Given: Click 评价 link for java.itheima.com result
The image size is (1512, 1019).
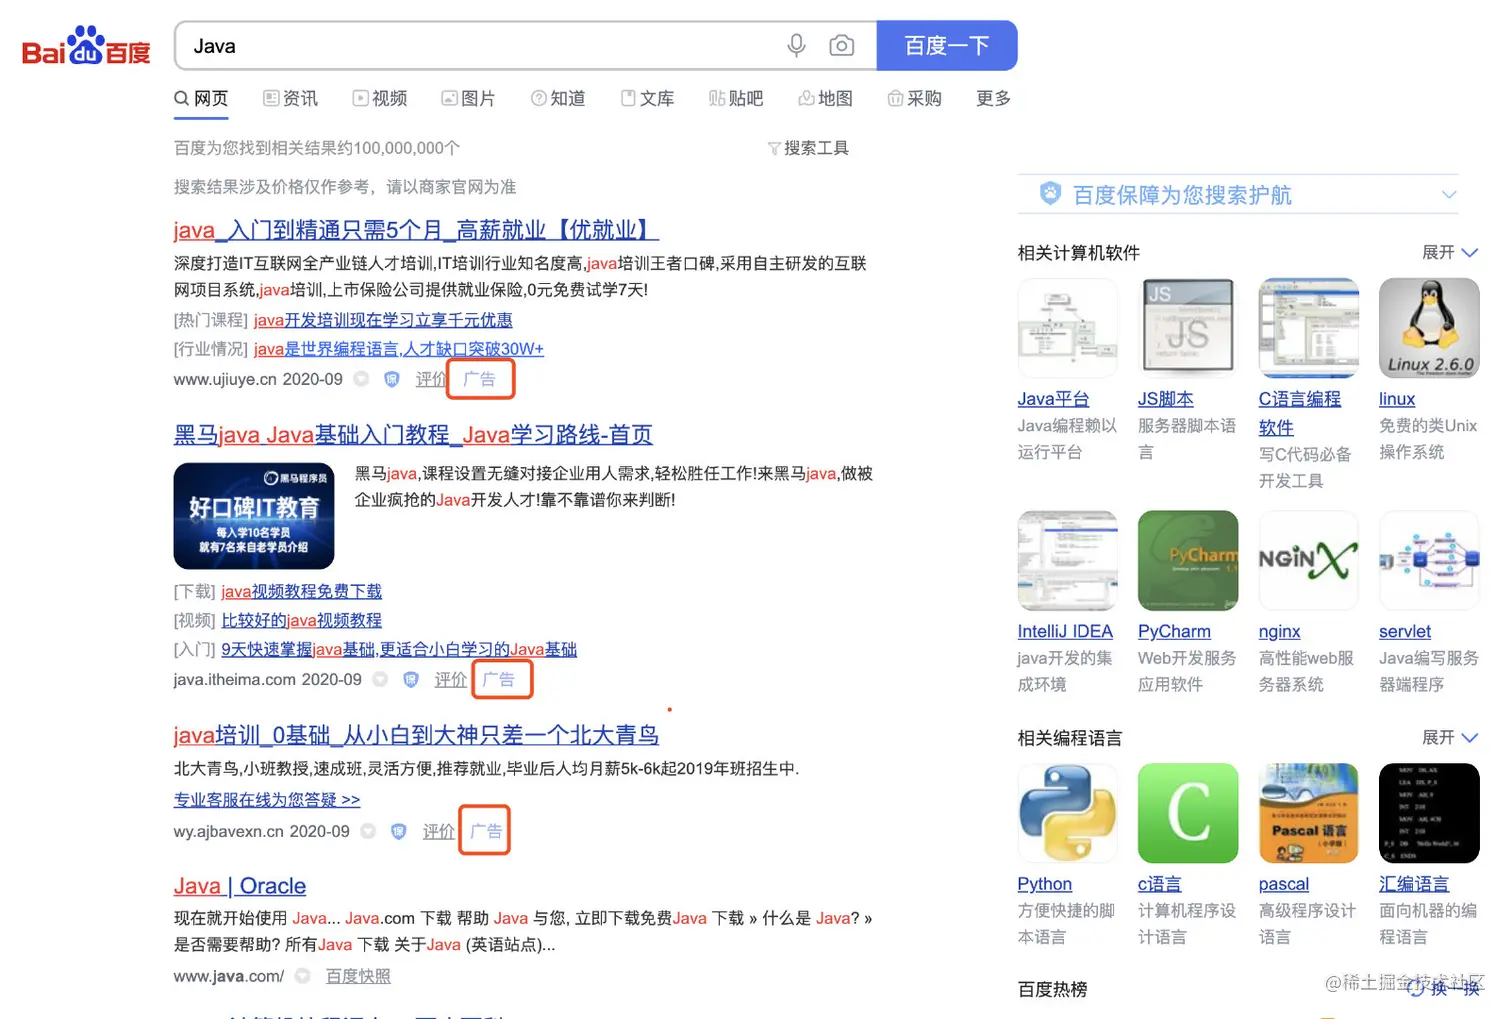Looking at the screenshot, I should coord(450,679).
